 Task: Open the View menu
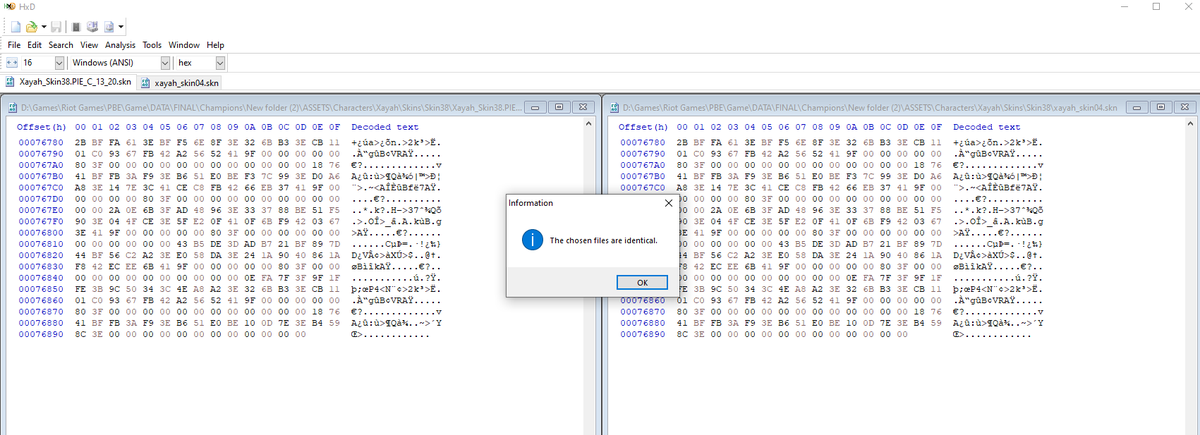coord(88,45)
